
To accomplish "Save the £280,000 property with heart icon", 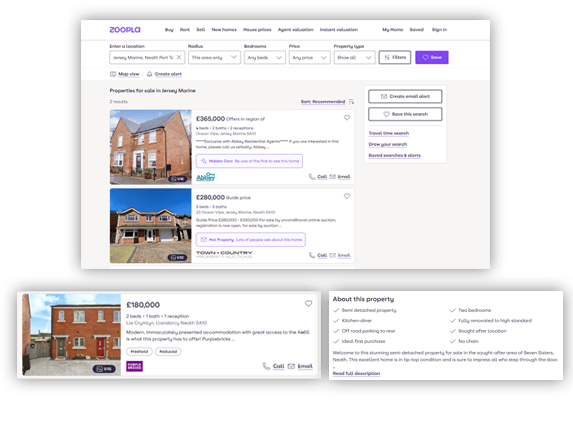I will pos(347,196).
